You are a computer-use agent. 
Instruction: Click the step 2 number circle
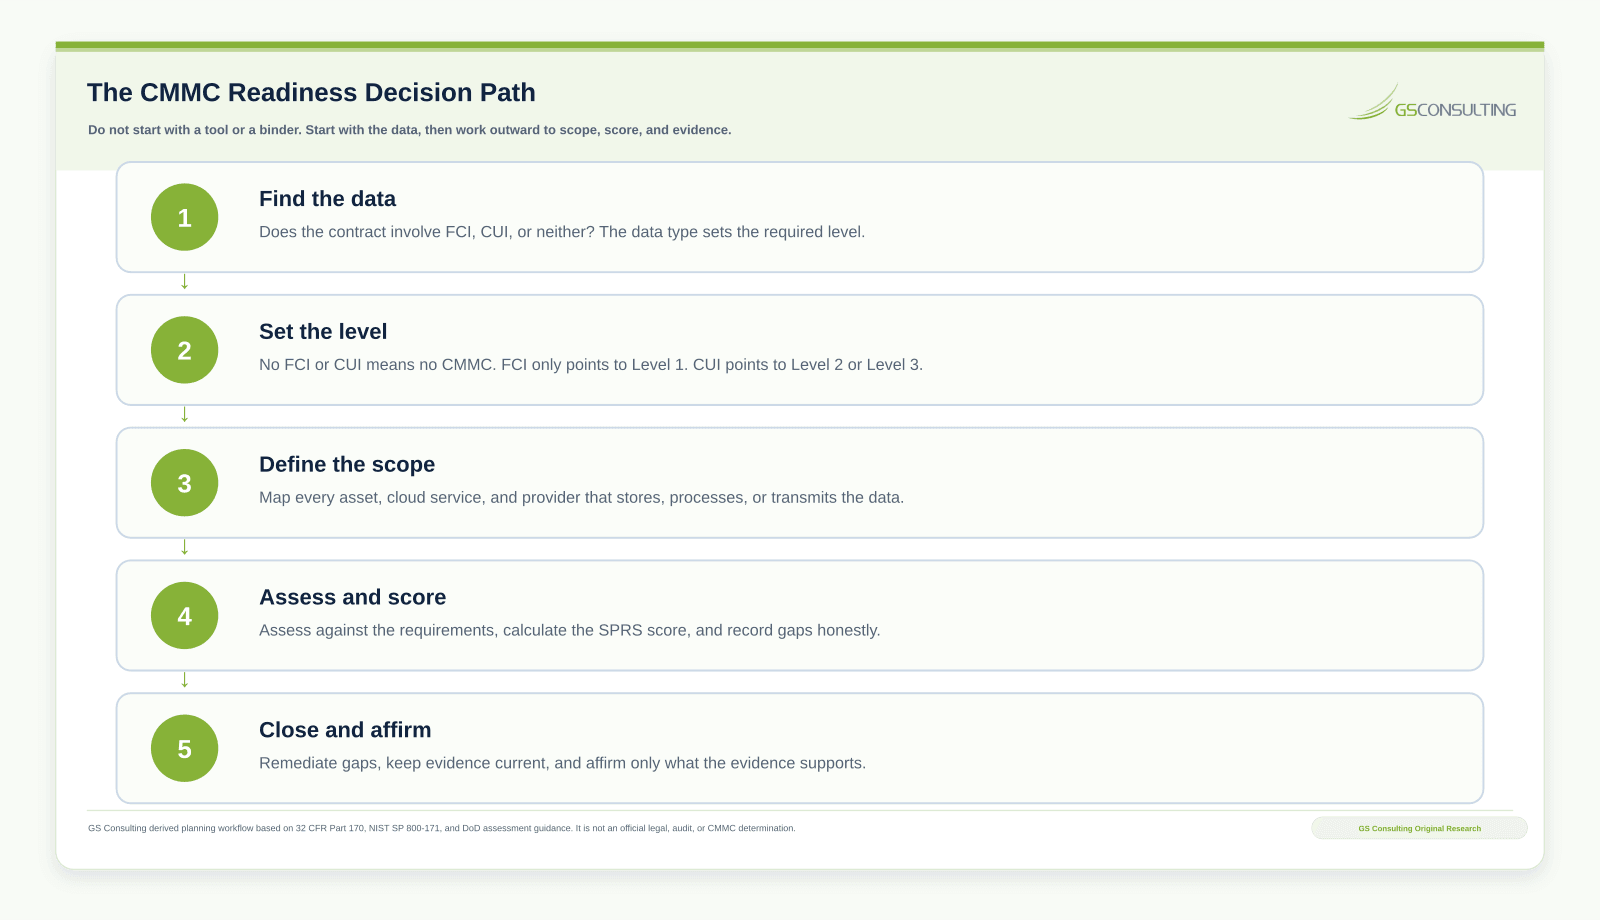click(184, 350)
